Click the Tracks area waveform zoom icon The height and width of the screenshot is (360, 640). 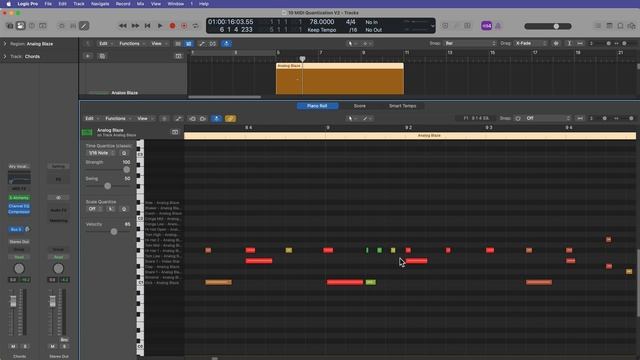(x=556, y=43)
